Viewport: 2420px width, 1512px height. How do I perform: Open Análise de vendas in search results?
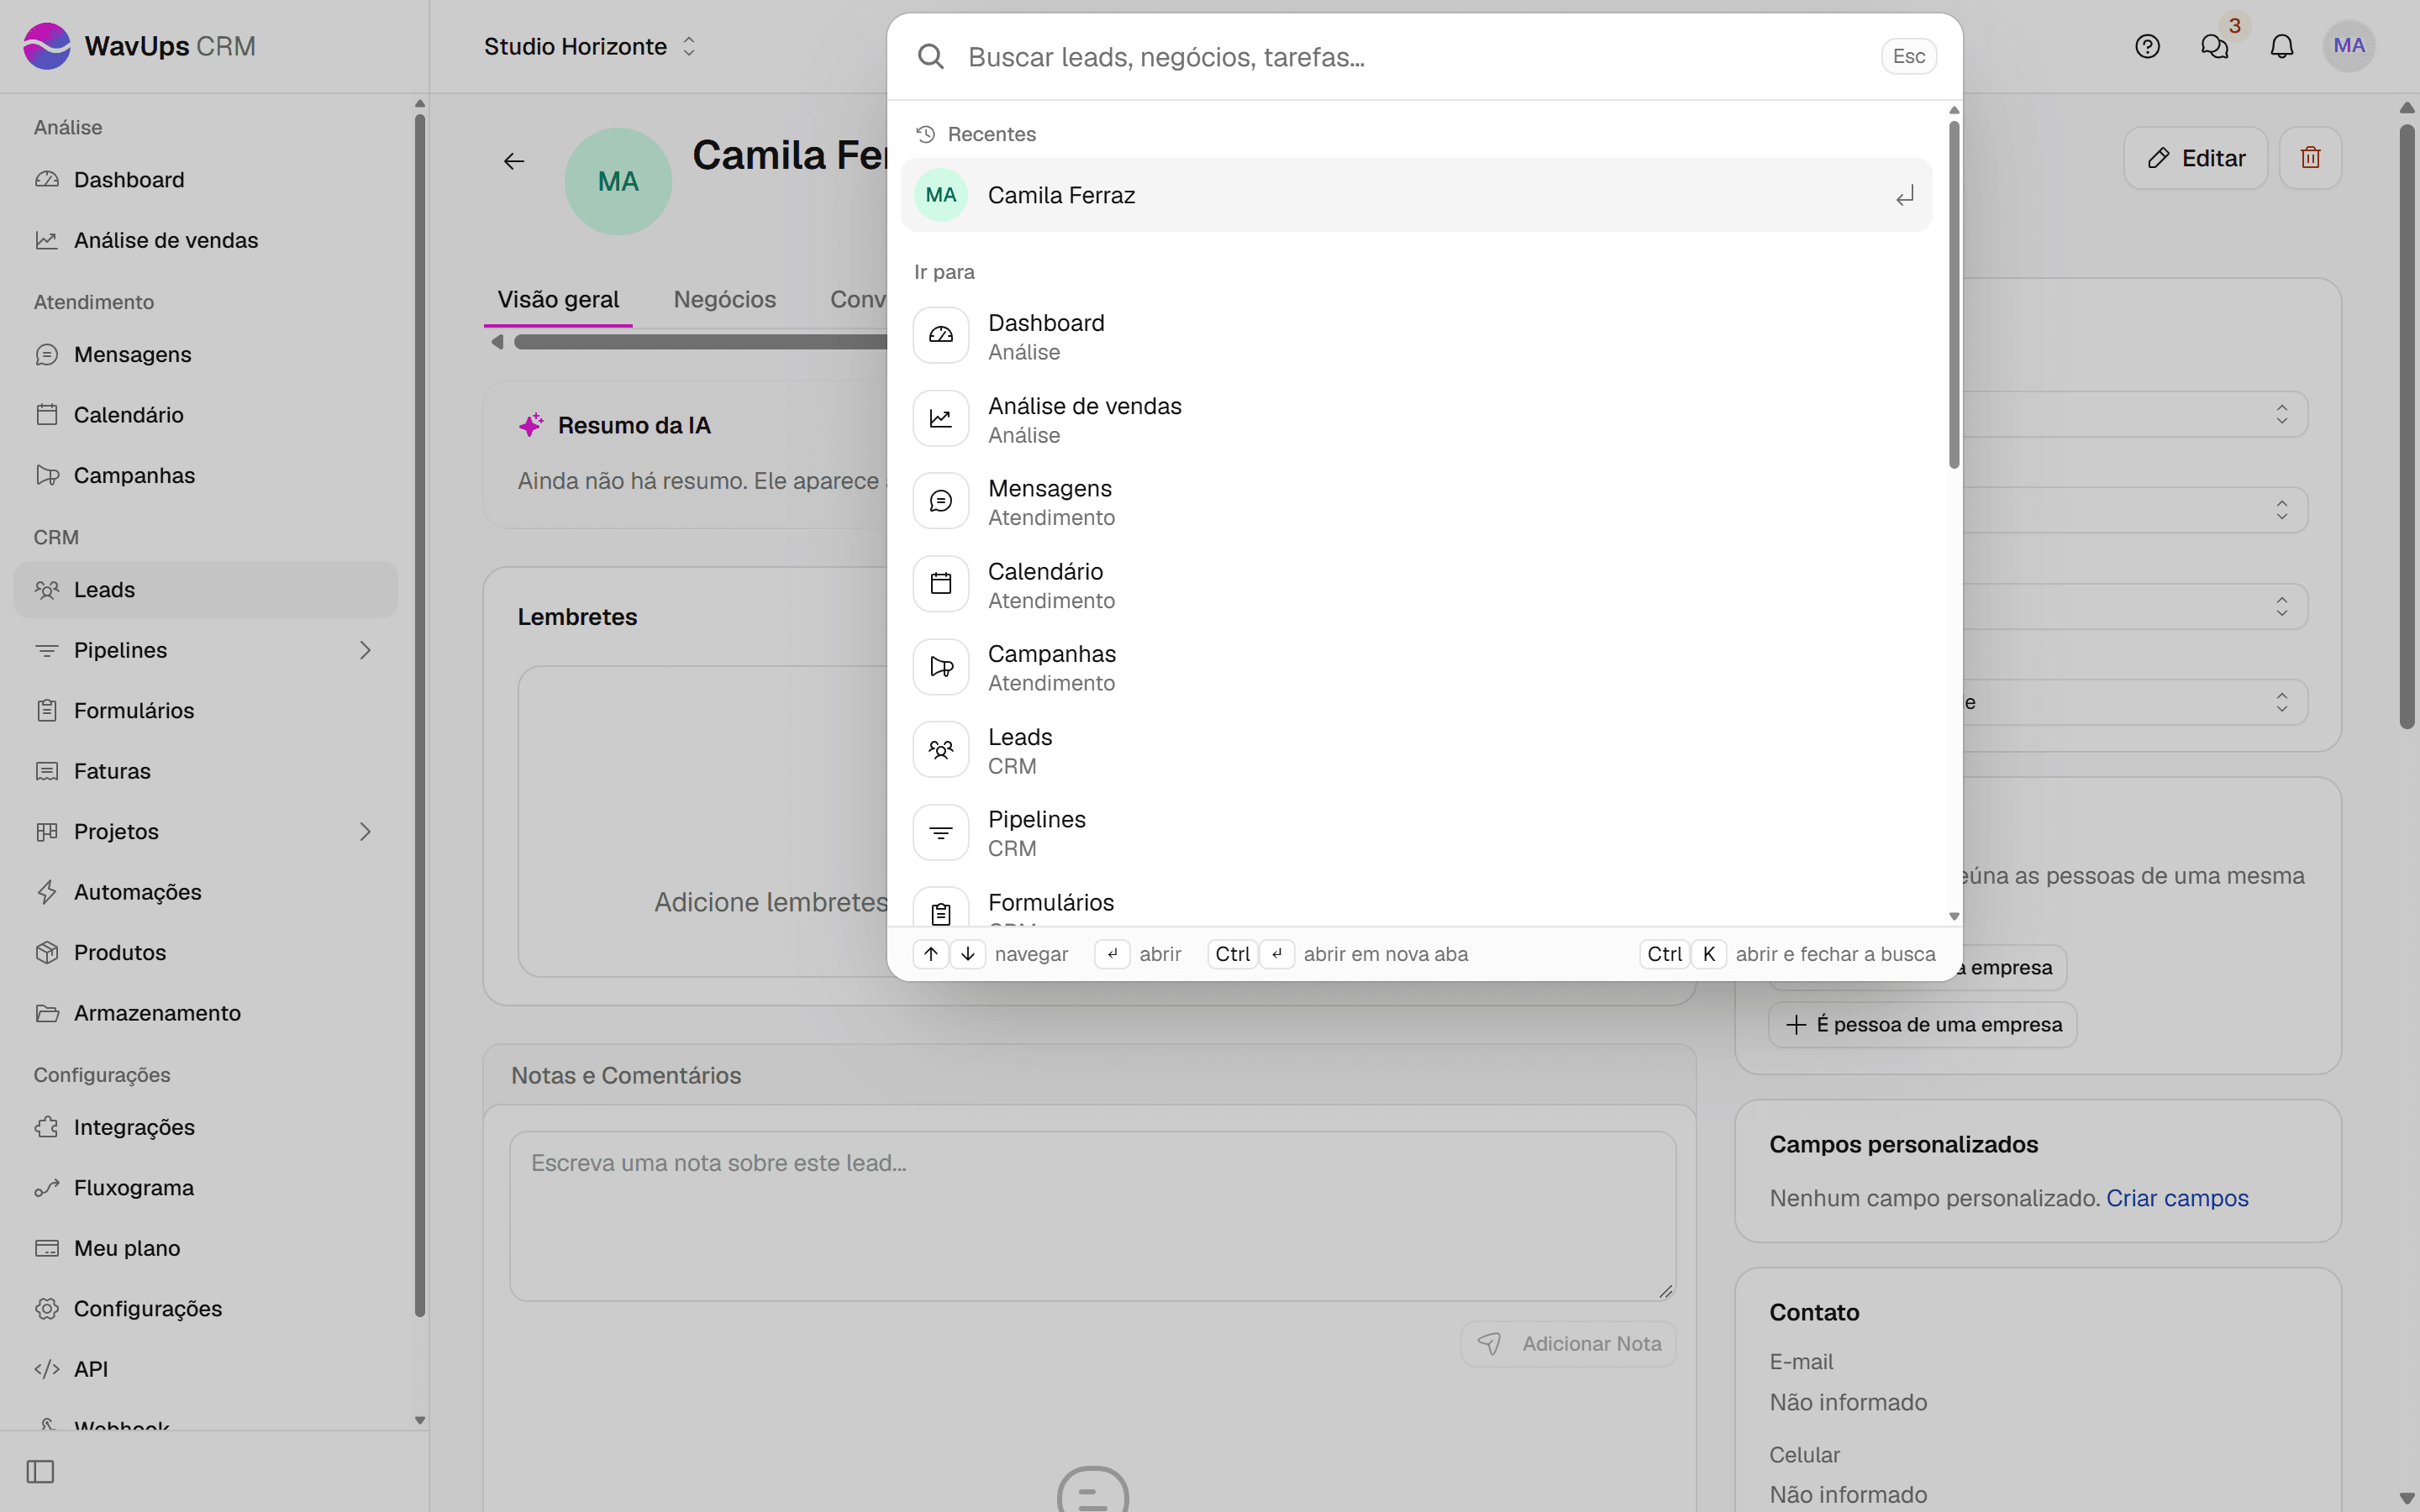point(1416,419)
